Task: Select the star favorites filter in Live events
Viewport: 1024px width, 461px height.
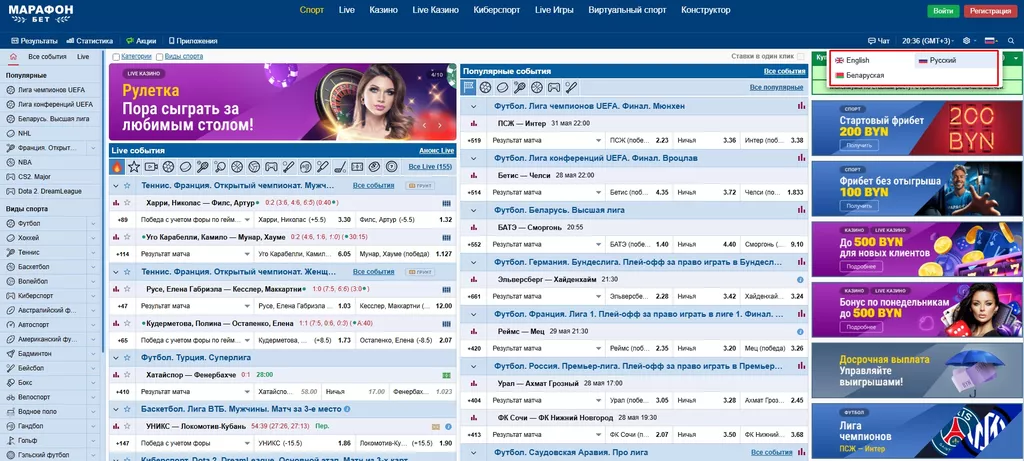Action: (134, 167)
